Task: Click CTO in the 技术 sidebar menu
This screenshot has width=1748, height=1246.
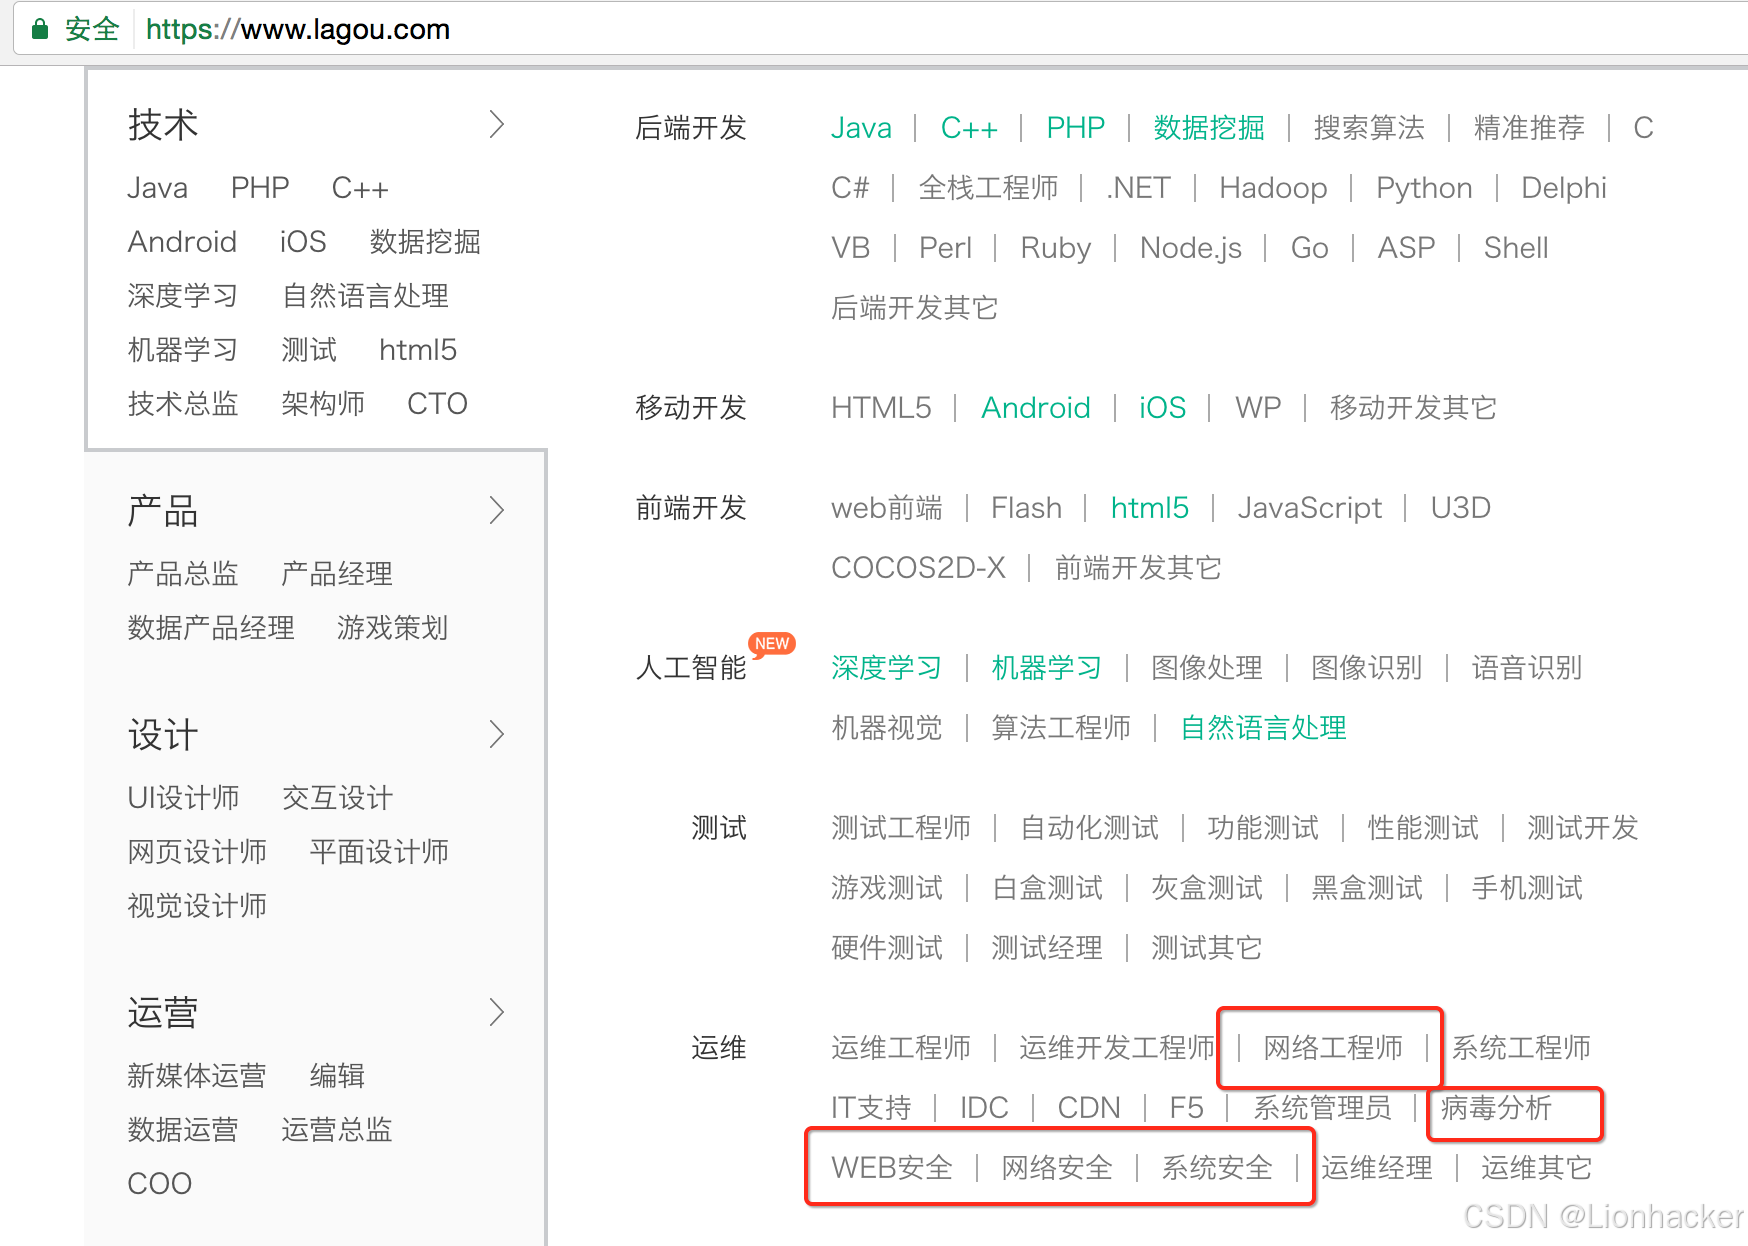Action: (x=437, y=403)
